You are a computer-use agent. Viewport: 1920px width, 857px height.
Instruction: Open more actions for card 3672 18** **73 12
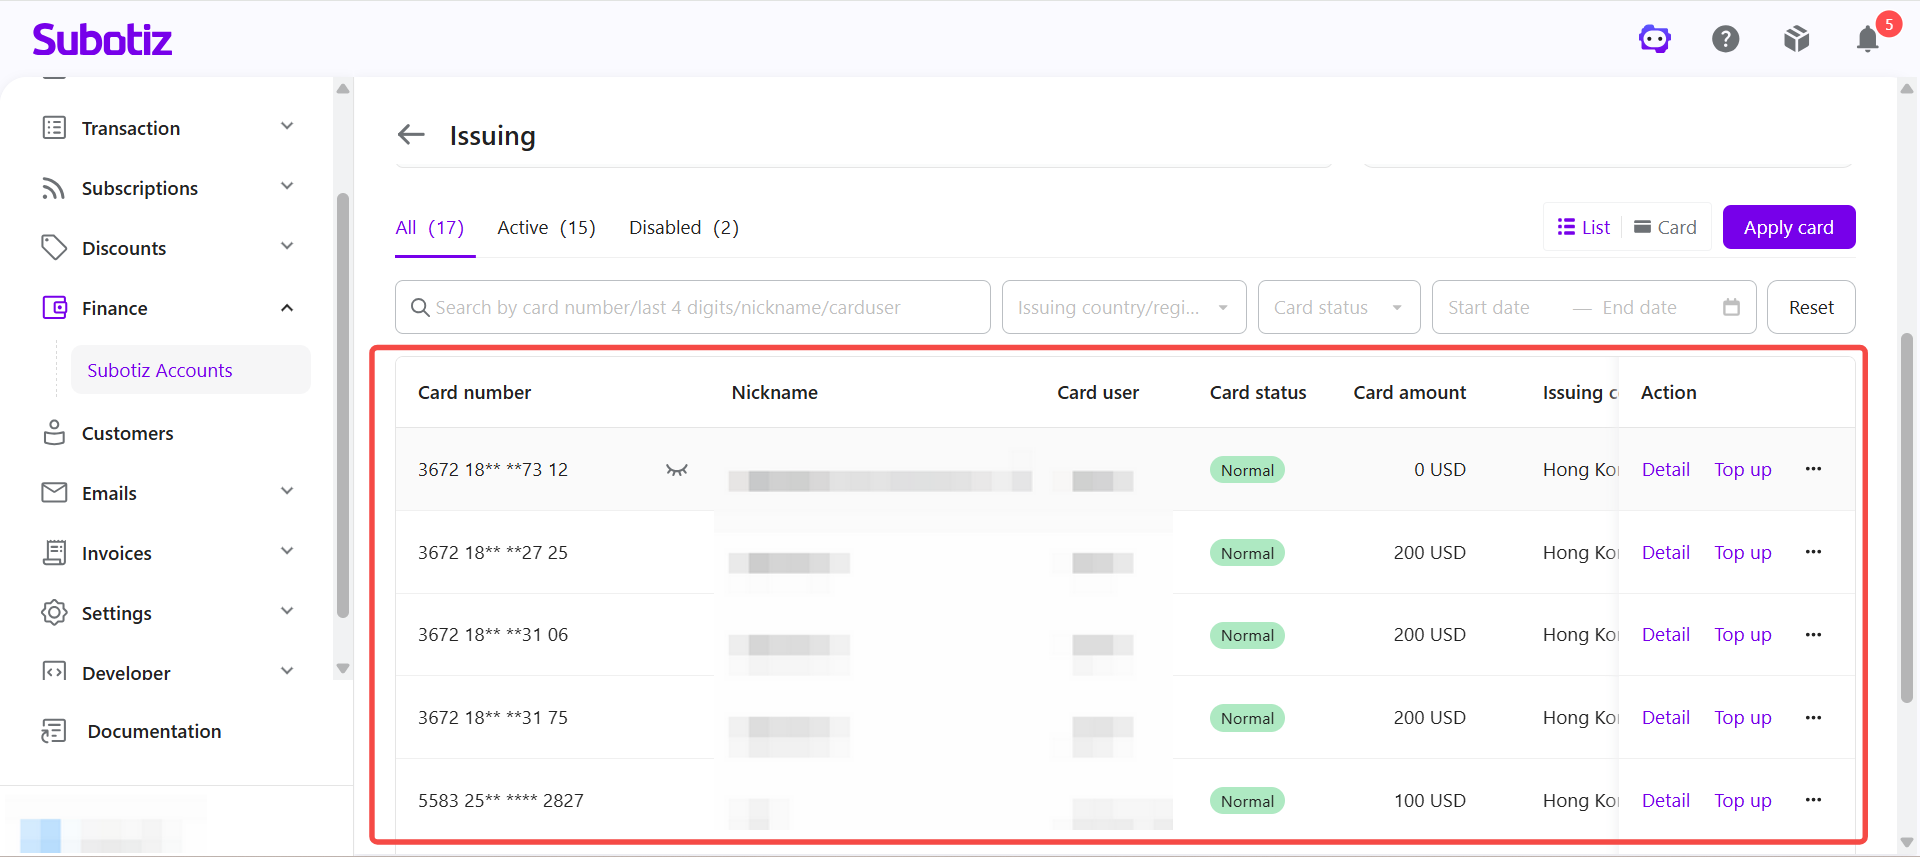click(x=1814, y=469)
